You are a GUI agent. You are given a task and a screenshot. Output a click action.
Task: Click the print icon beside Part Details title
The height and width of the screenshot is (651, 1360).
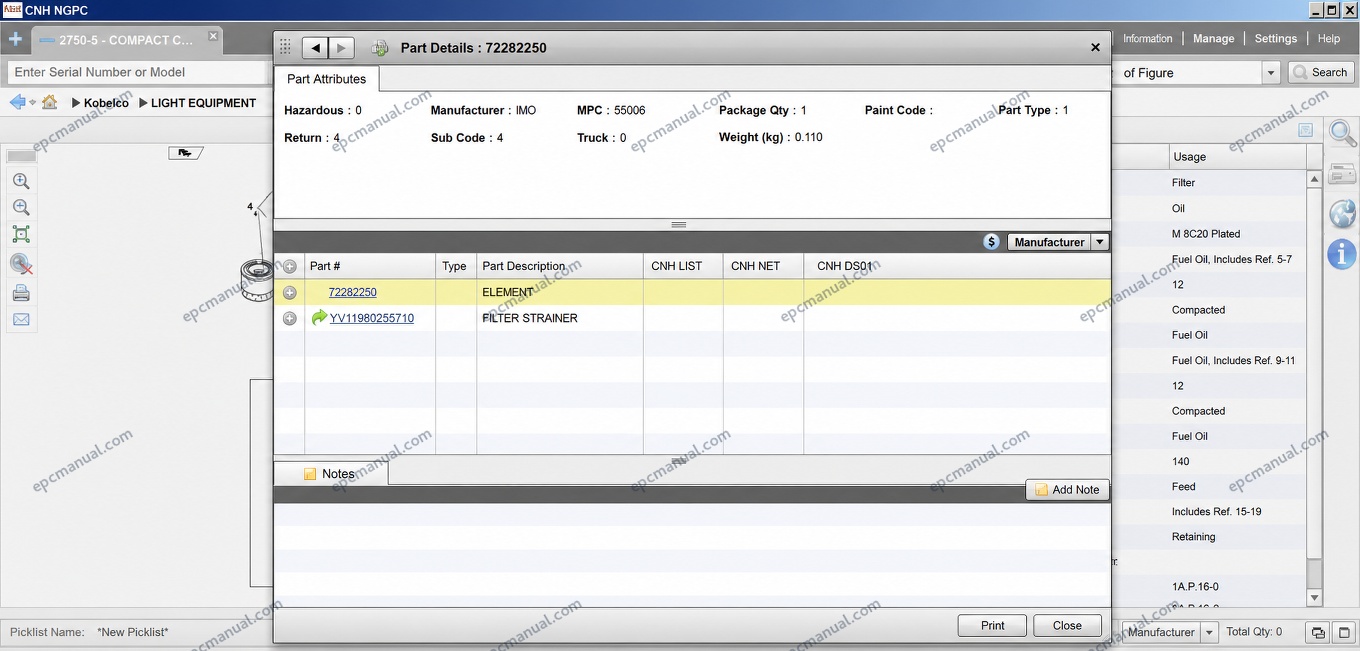click(x=380, y=48)
